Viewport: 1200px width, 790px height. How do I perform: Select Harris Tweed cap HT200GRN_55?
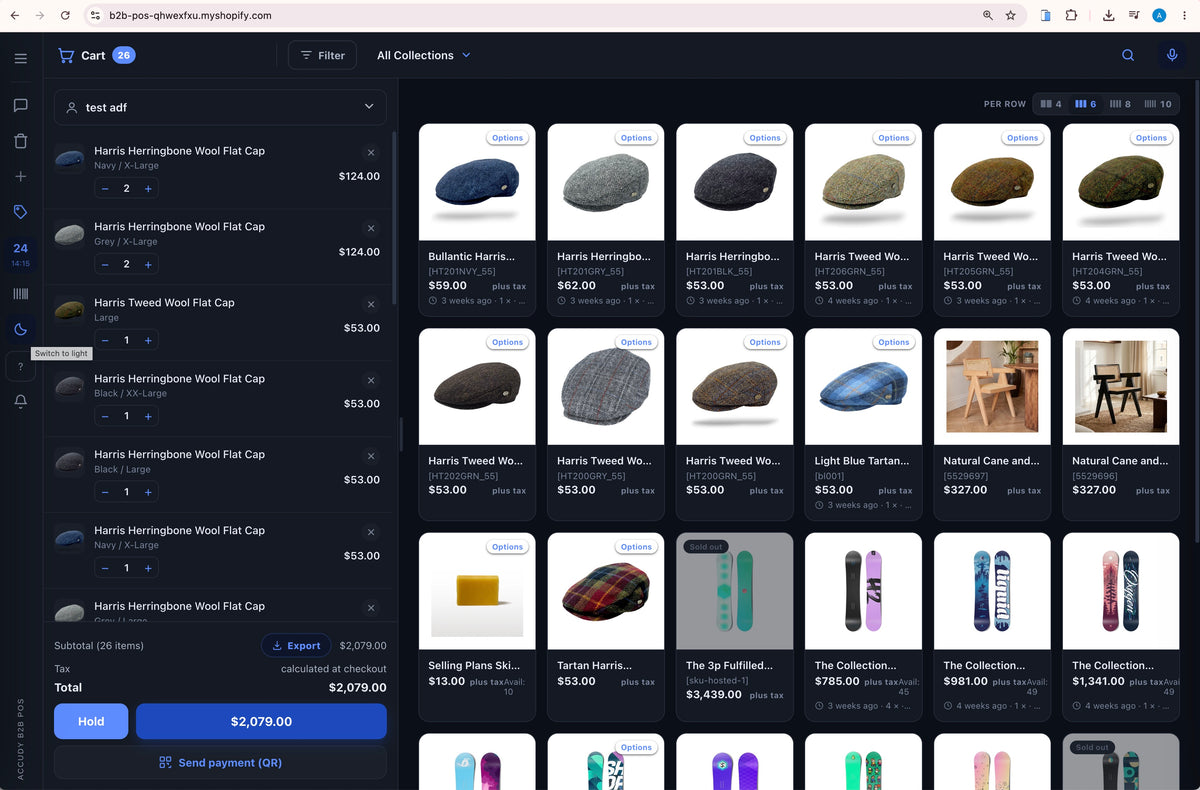point(735,425)
